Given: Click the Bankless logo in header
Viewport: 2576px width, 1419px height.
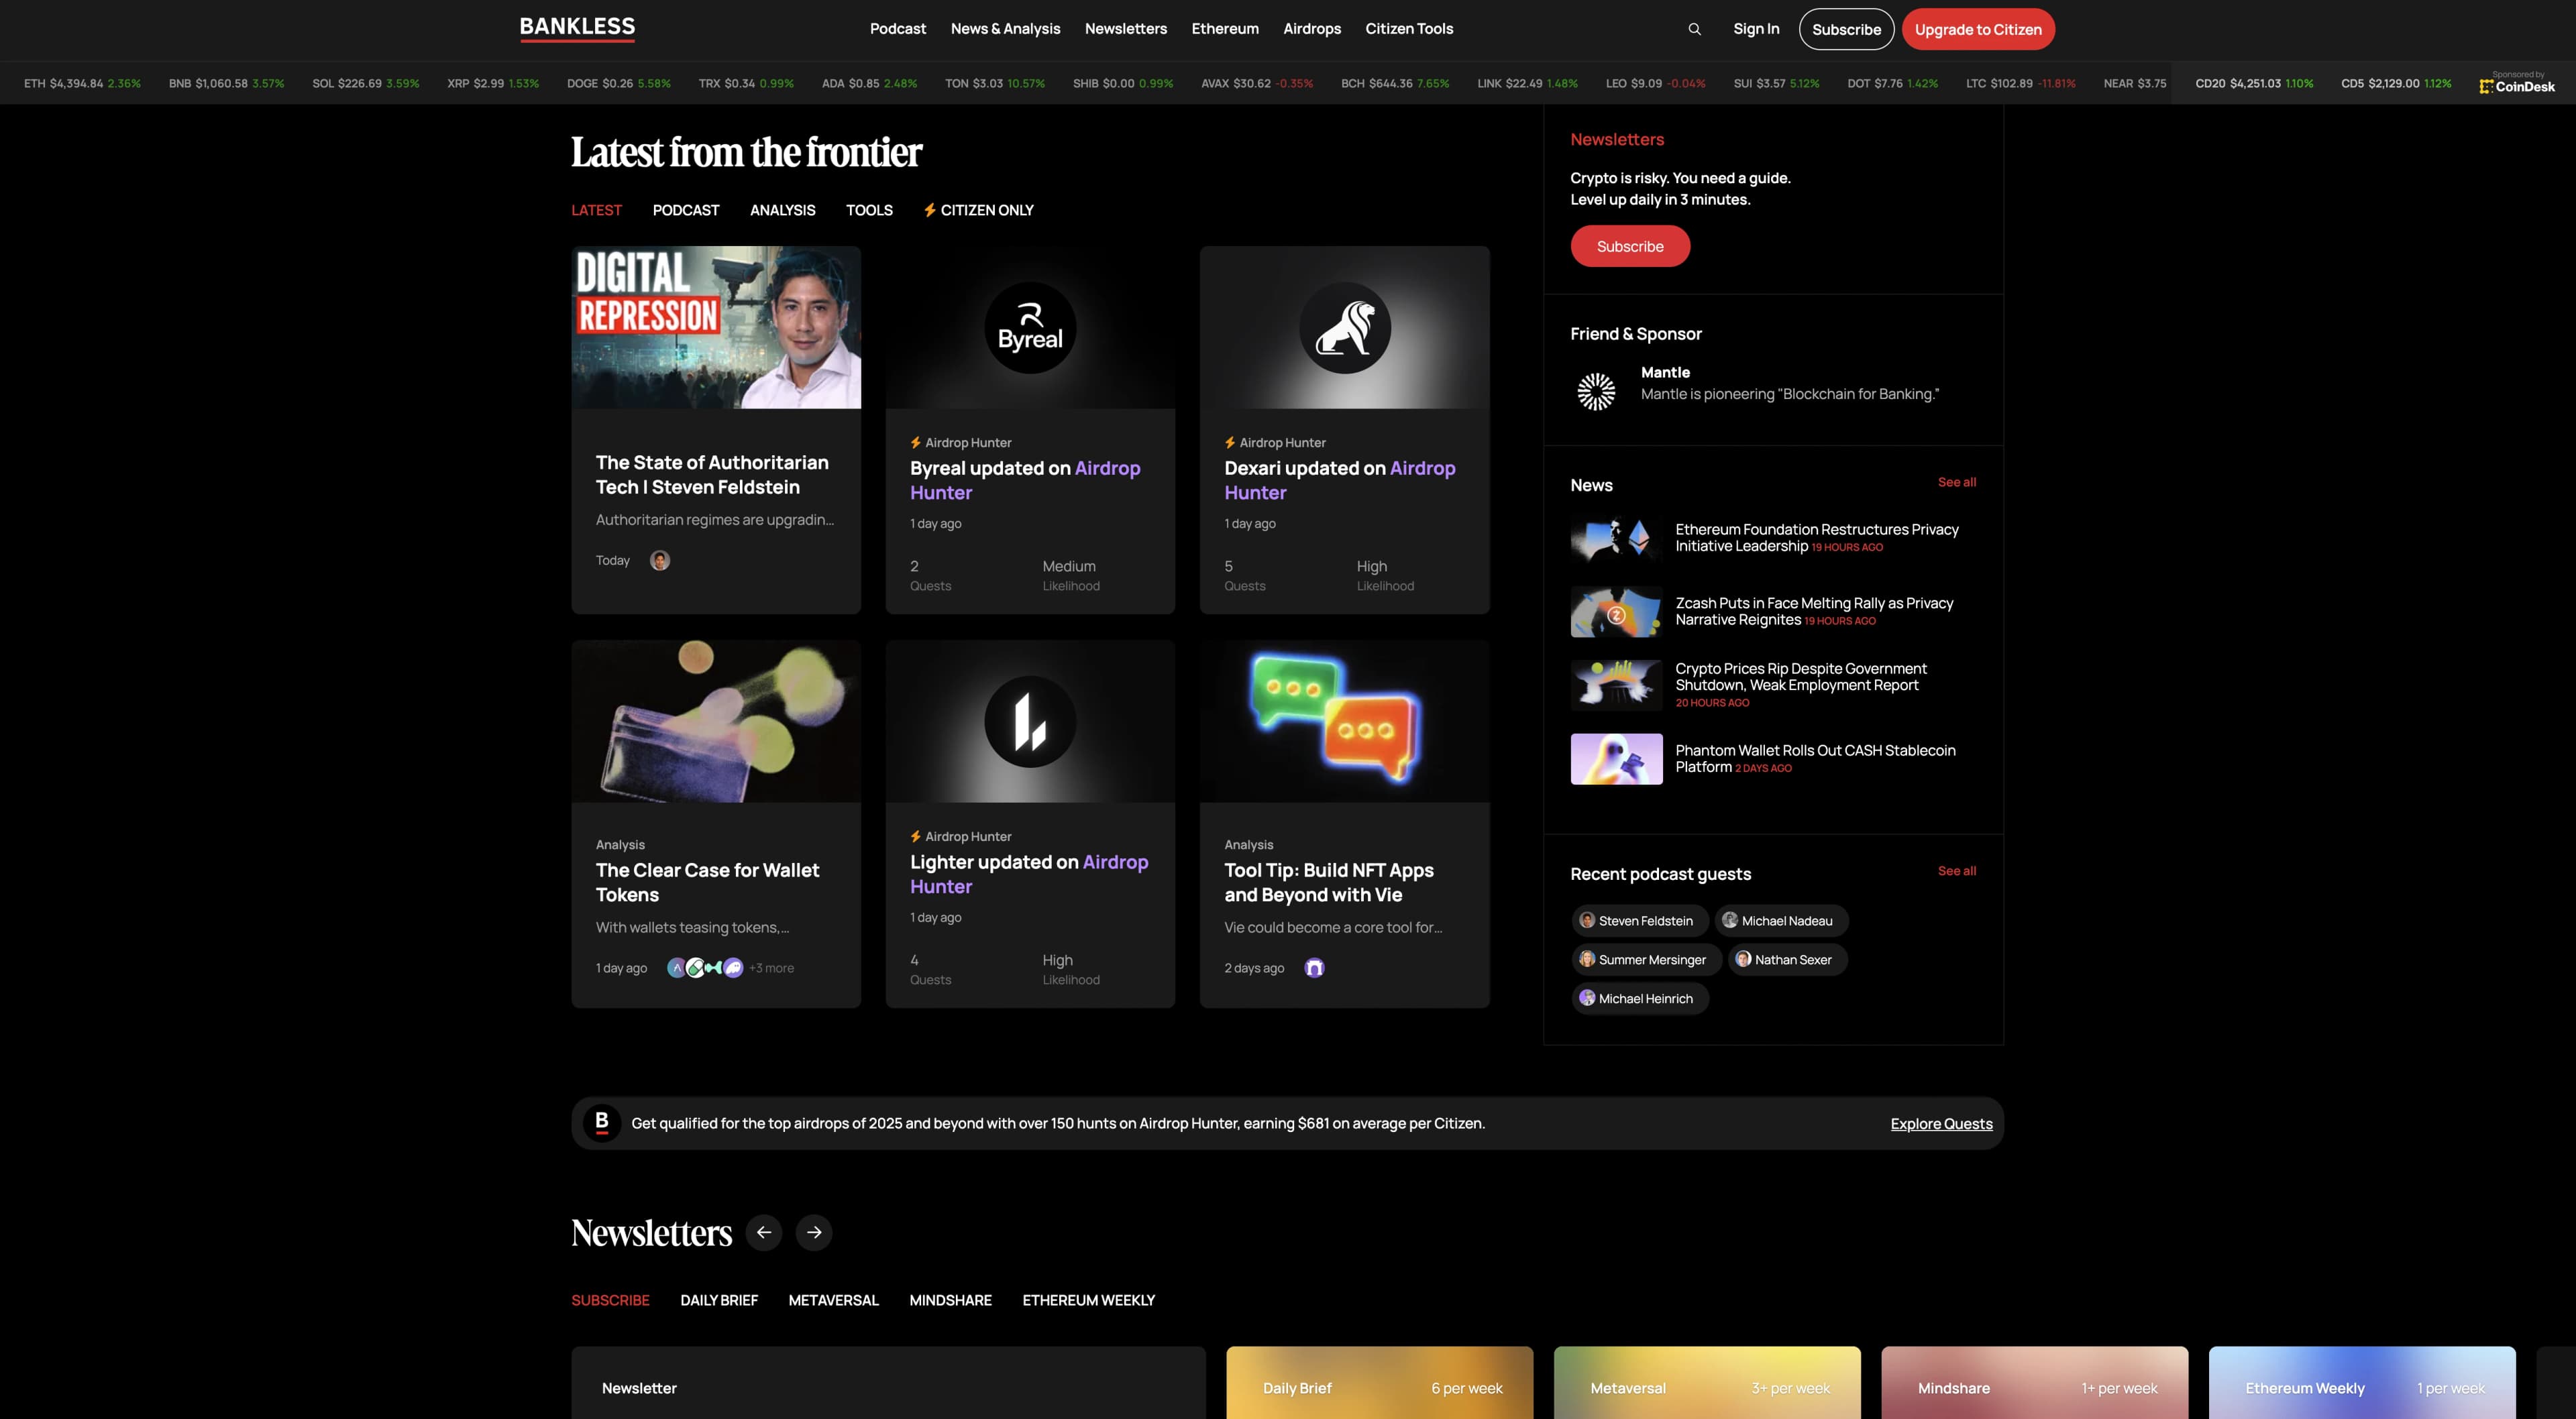Looking at the screenshot, I should pyautogui.click(x=577, y=28).
